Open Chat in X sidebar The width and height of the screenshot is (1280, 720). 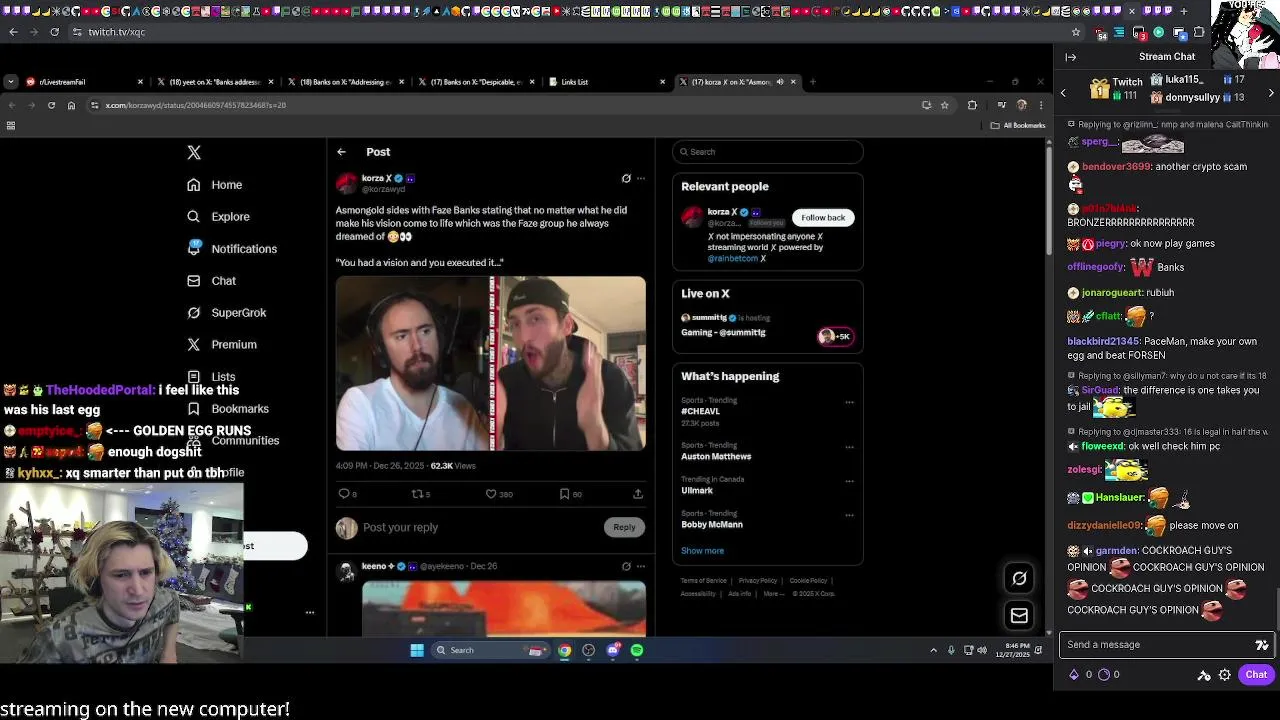click(211, 281)
